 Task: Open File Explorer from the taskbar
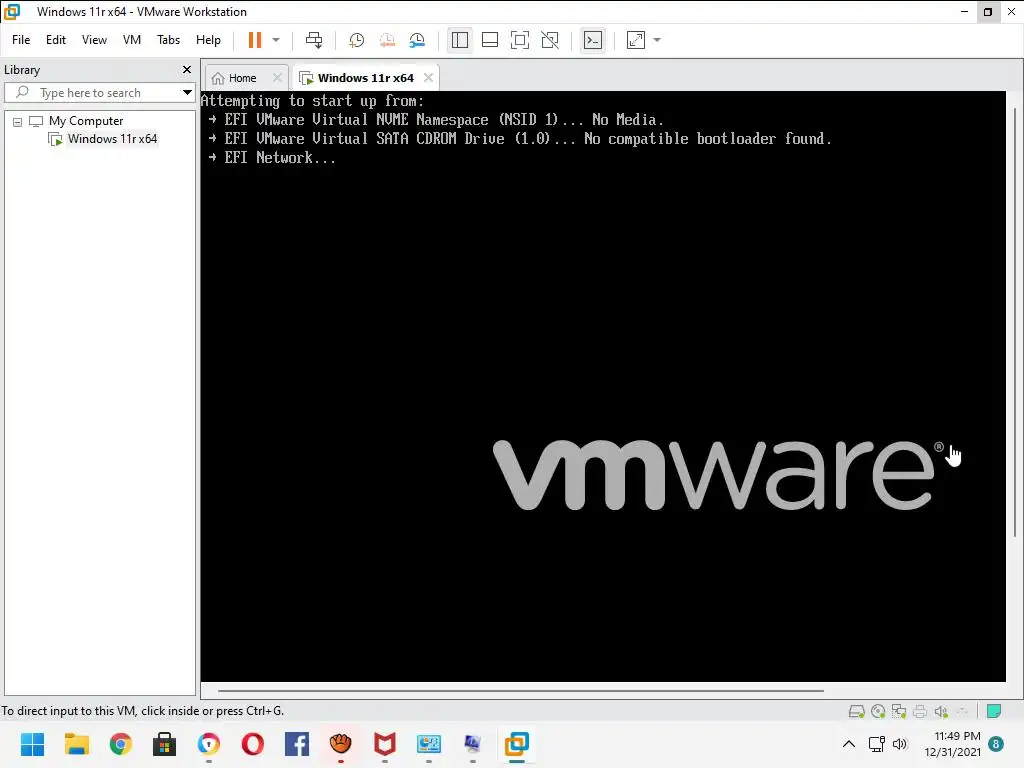pos(76,744)
